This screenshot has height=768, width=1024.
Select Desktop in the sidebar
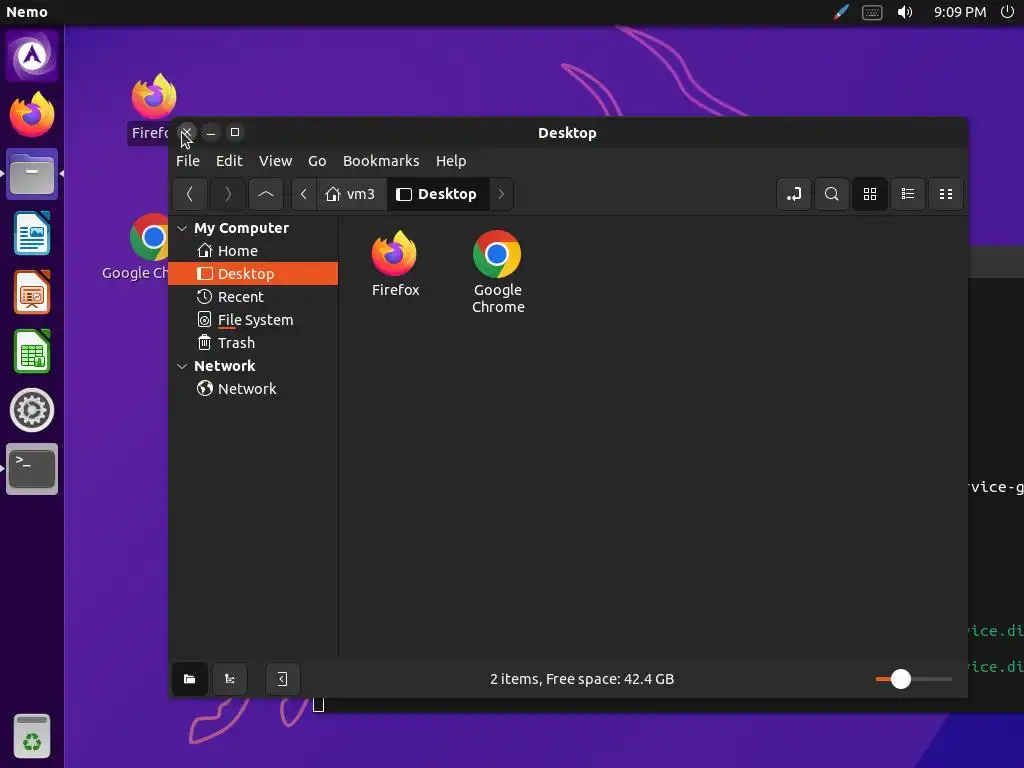[253, 274]
